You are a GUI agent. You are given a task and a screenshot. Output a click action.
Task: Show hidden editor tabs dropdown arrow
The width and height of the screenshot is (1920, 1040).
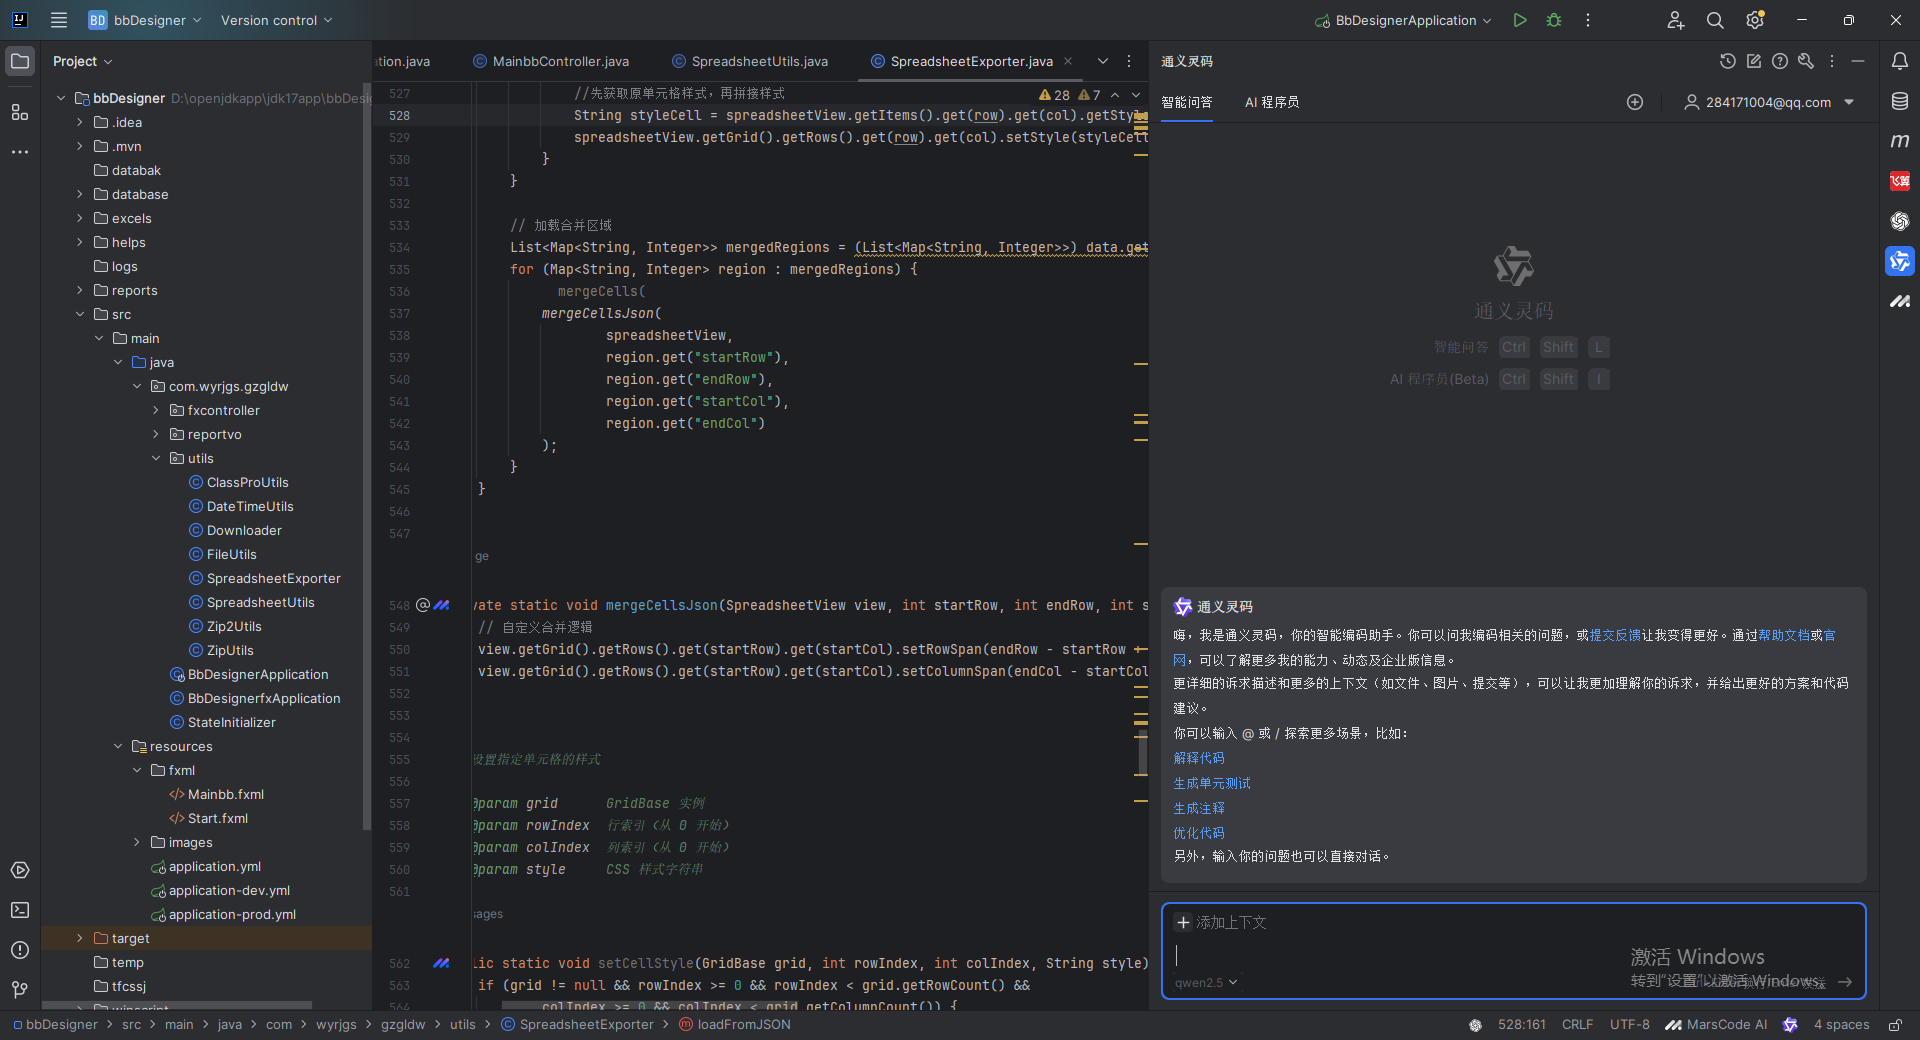tap(1103, 61)
